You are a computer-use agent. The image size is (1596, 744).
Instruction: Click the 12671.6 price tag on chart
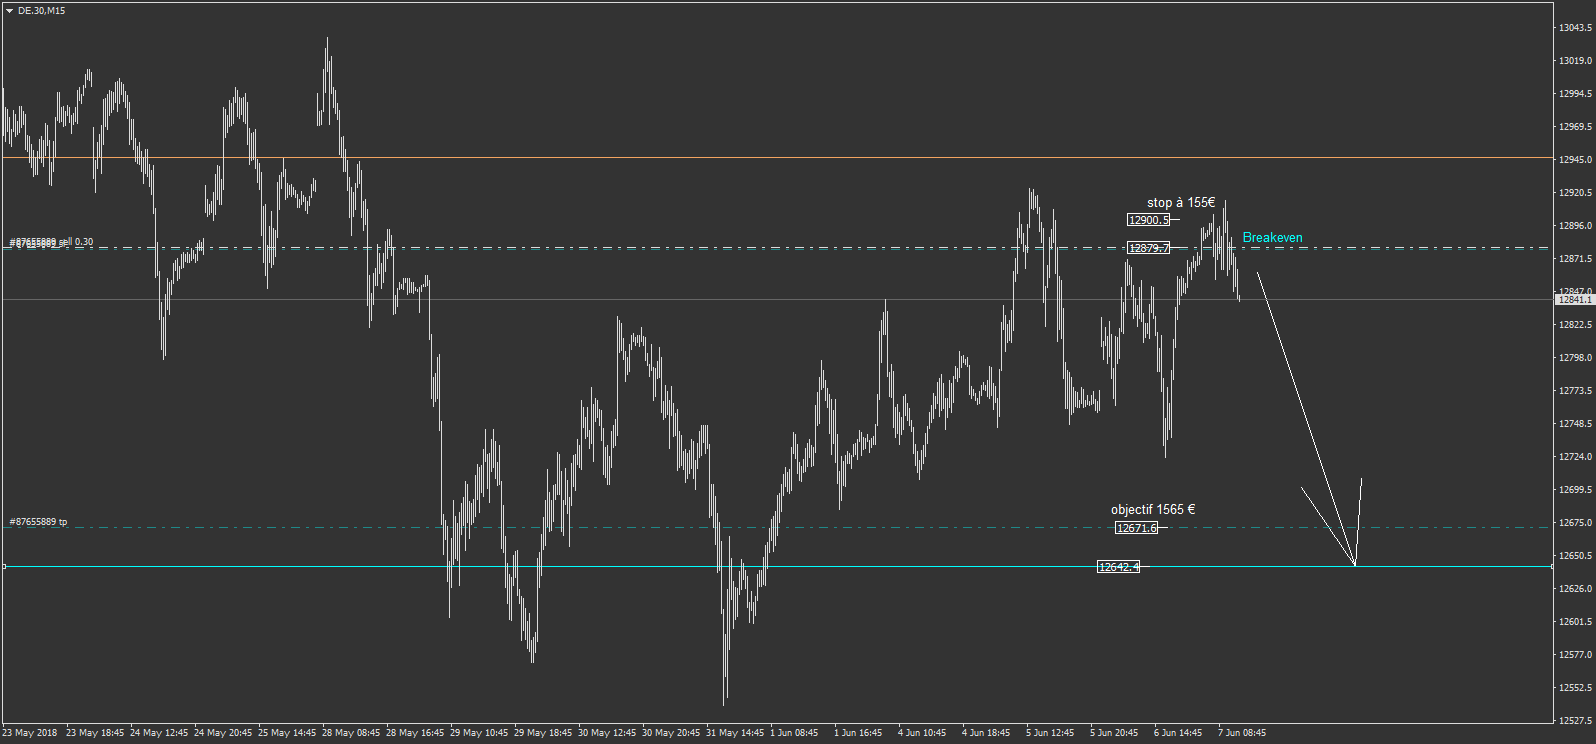[1136, 528]
